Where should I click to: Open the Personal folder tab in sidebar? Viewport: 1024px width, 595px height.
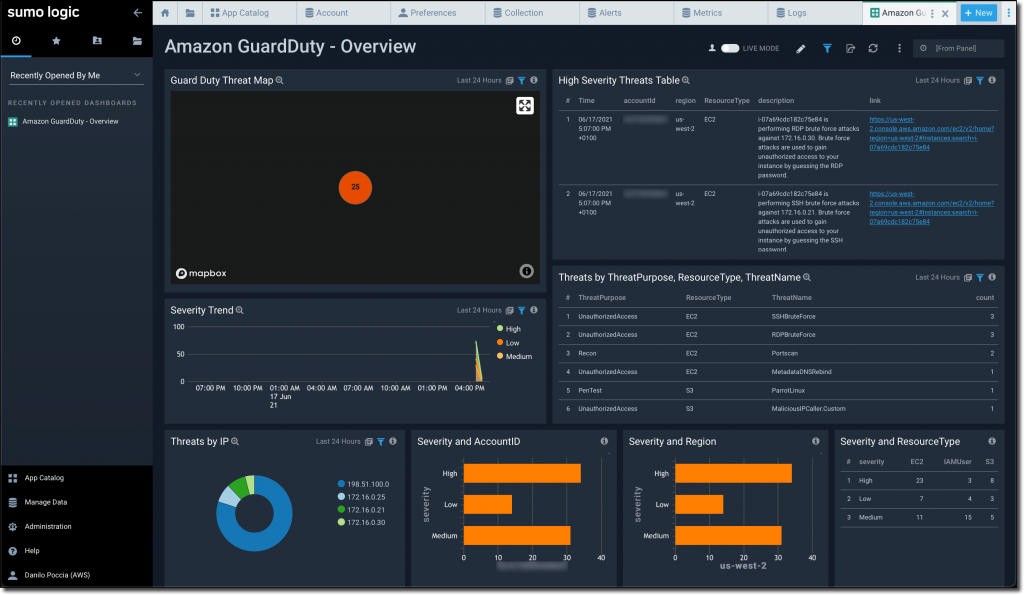[x=97, y=40]
